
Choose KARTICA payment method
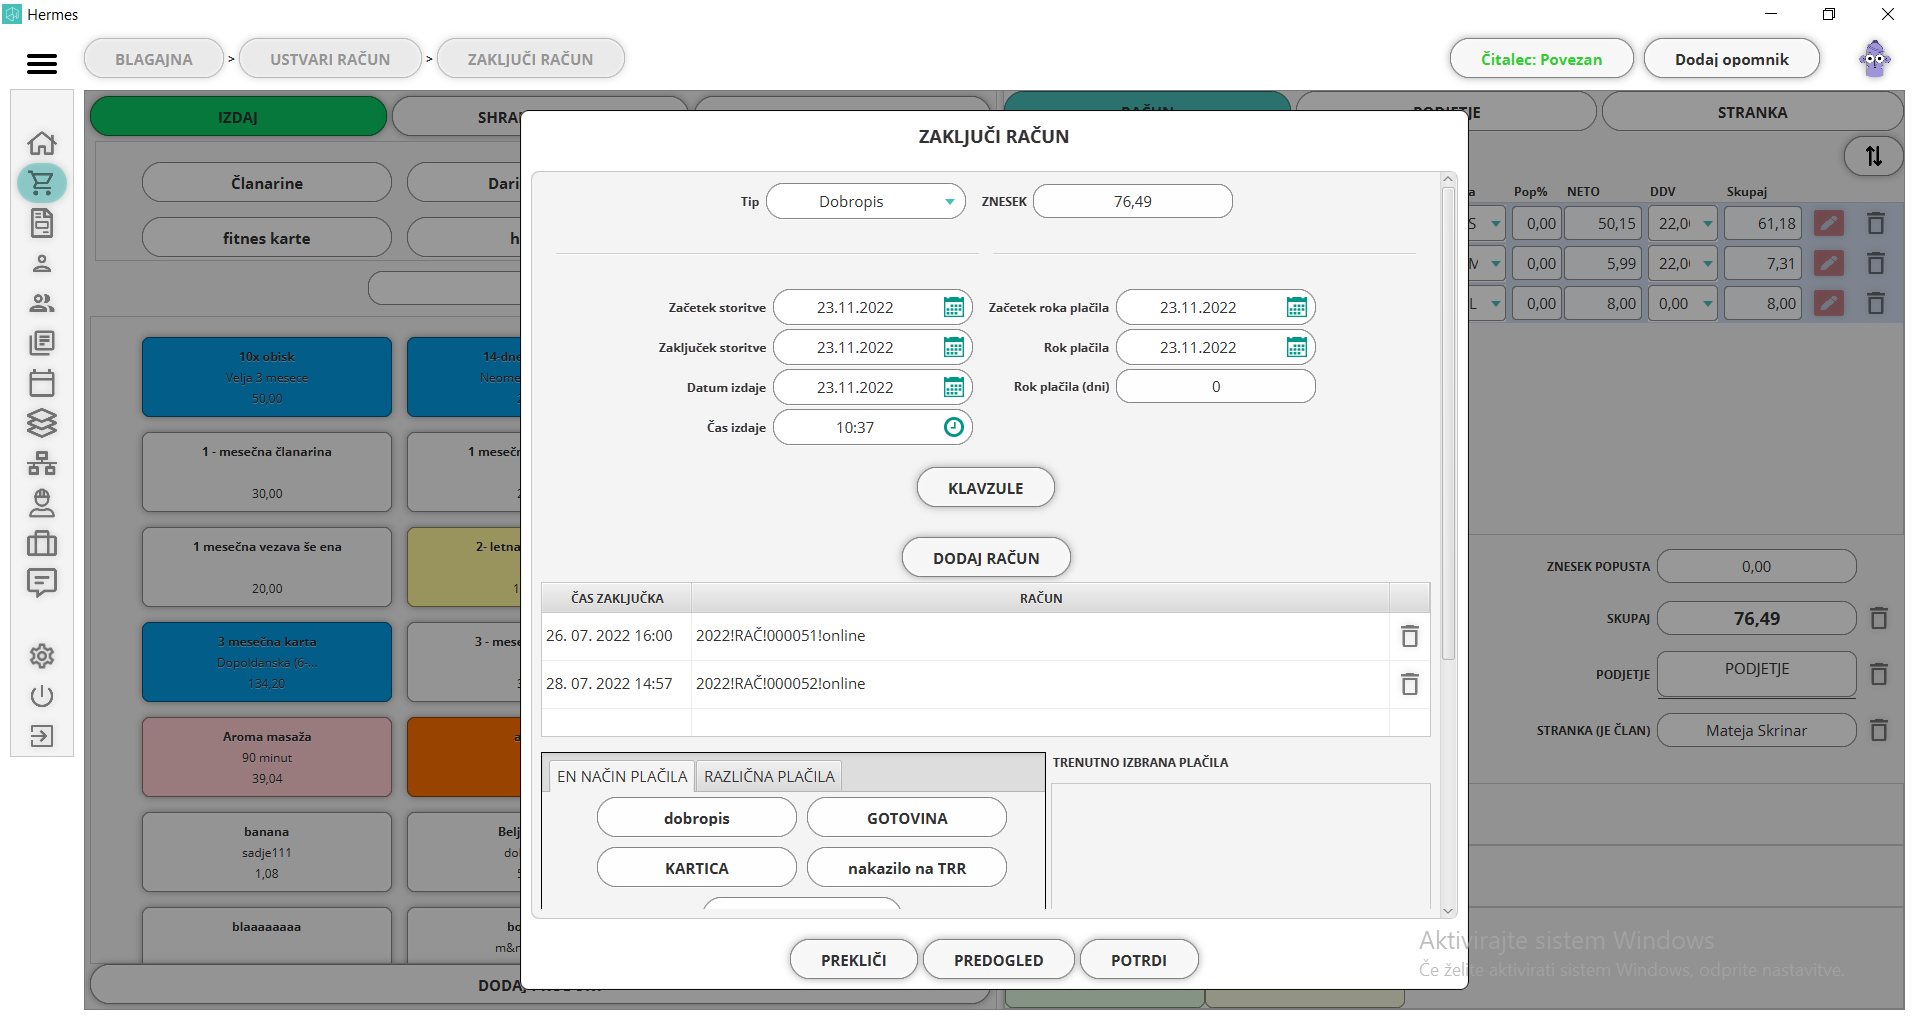(x=697, y=868)
